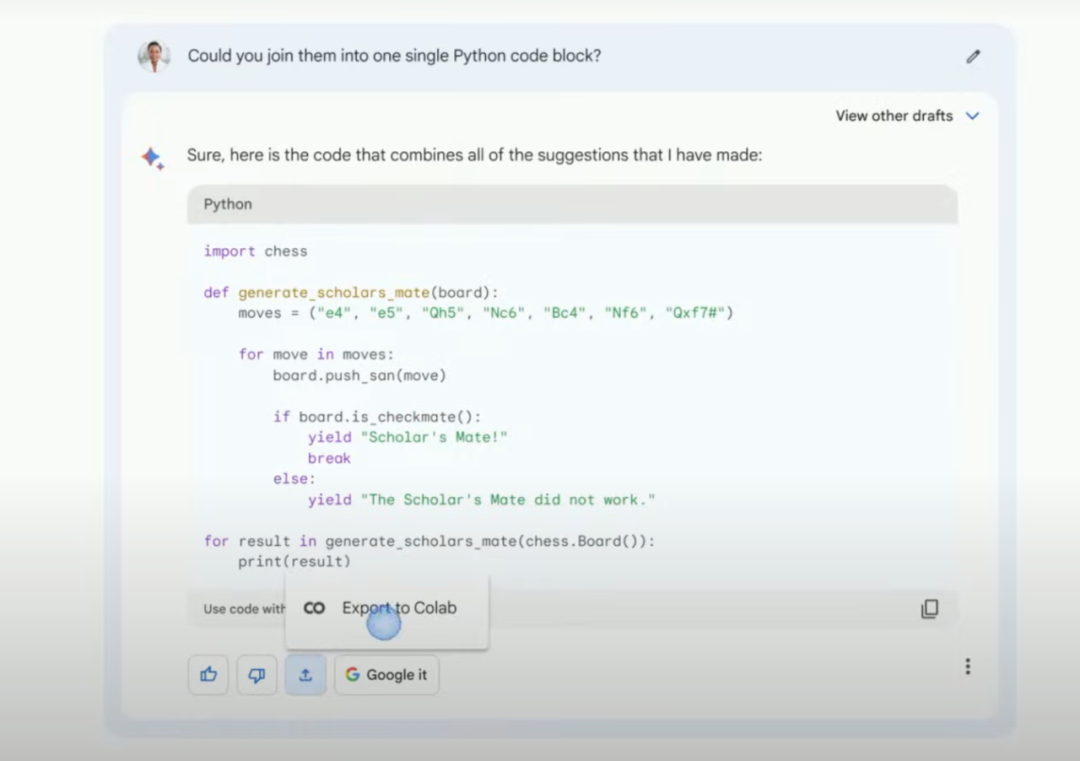Click the thumbs down feedback icon
The width and height of the screenshot is (1080, 761).
(257, 675)
